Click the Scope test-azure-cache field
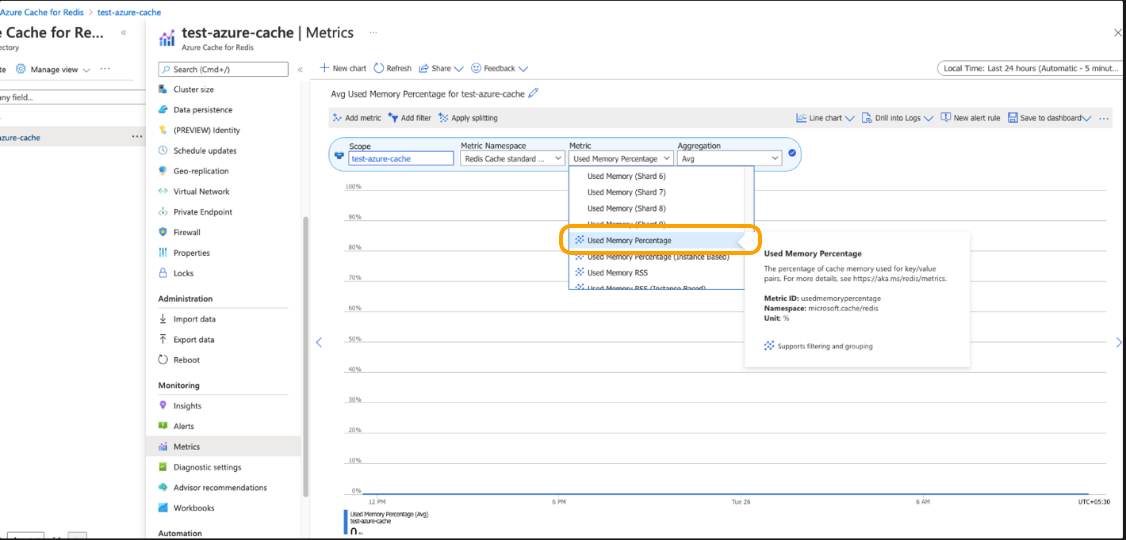 [401, 159]
